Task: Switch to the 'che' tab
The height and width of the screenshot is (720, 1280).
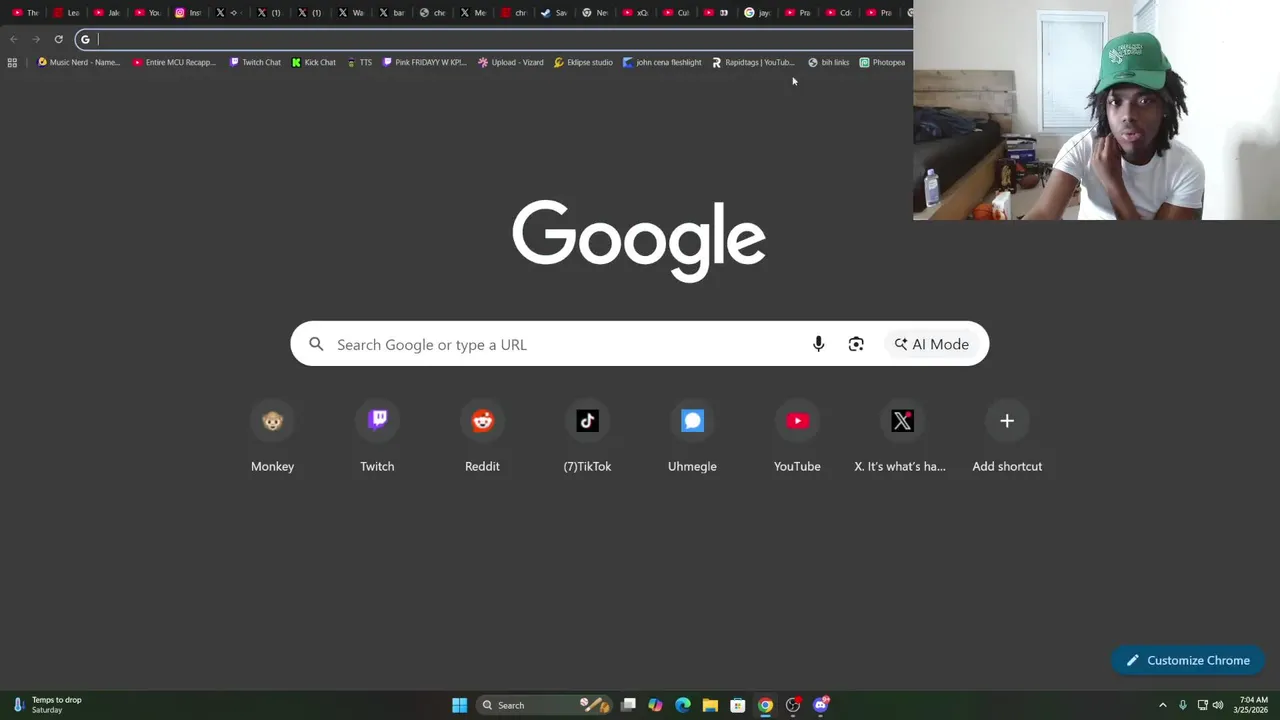Action: click(x=432, y=13)
